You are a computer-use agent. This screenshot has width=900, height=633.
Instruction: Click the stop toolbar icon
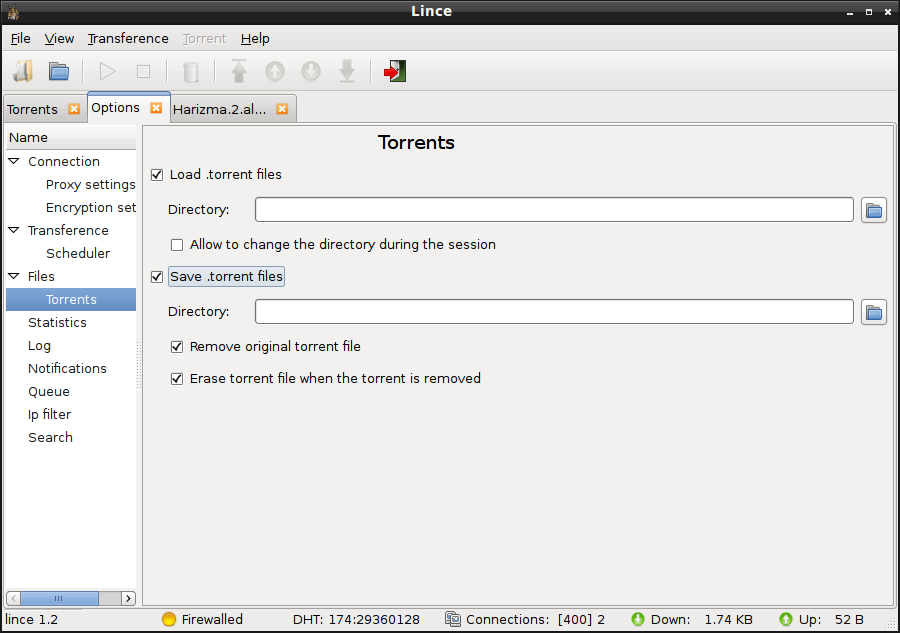pyautogui.click(x=143, y=72)
